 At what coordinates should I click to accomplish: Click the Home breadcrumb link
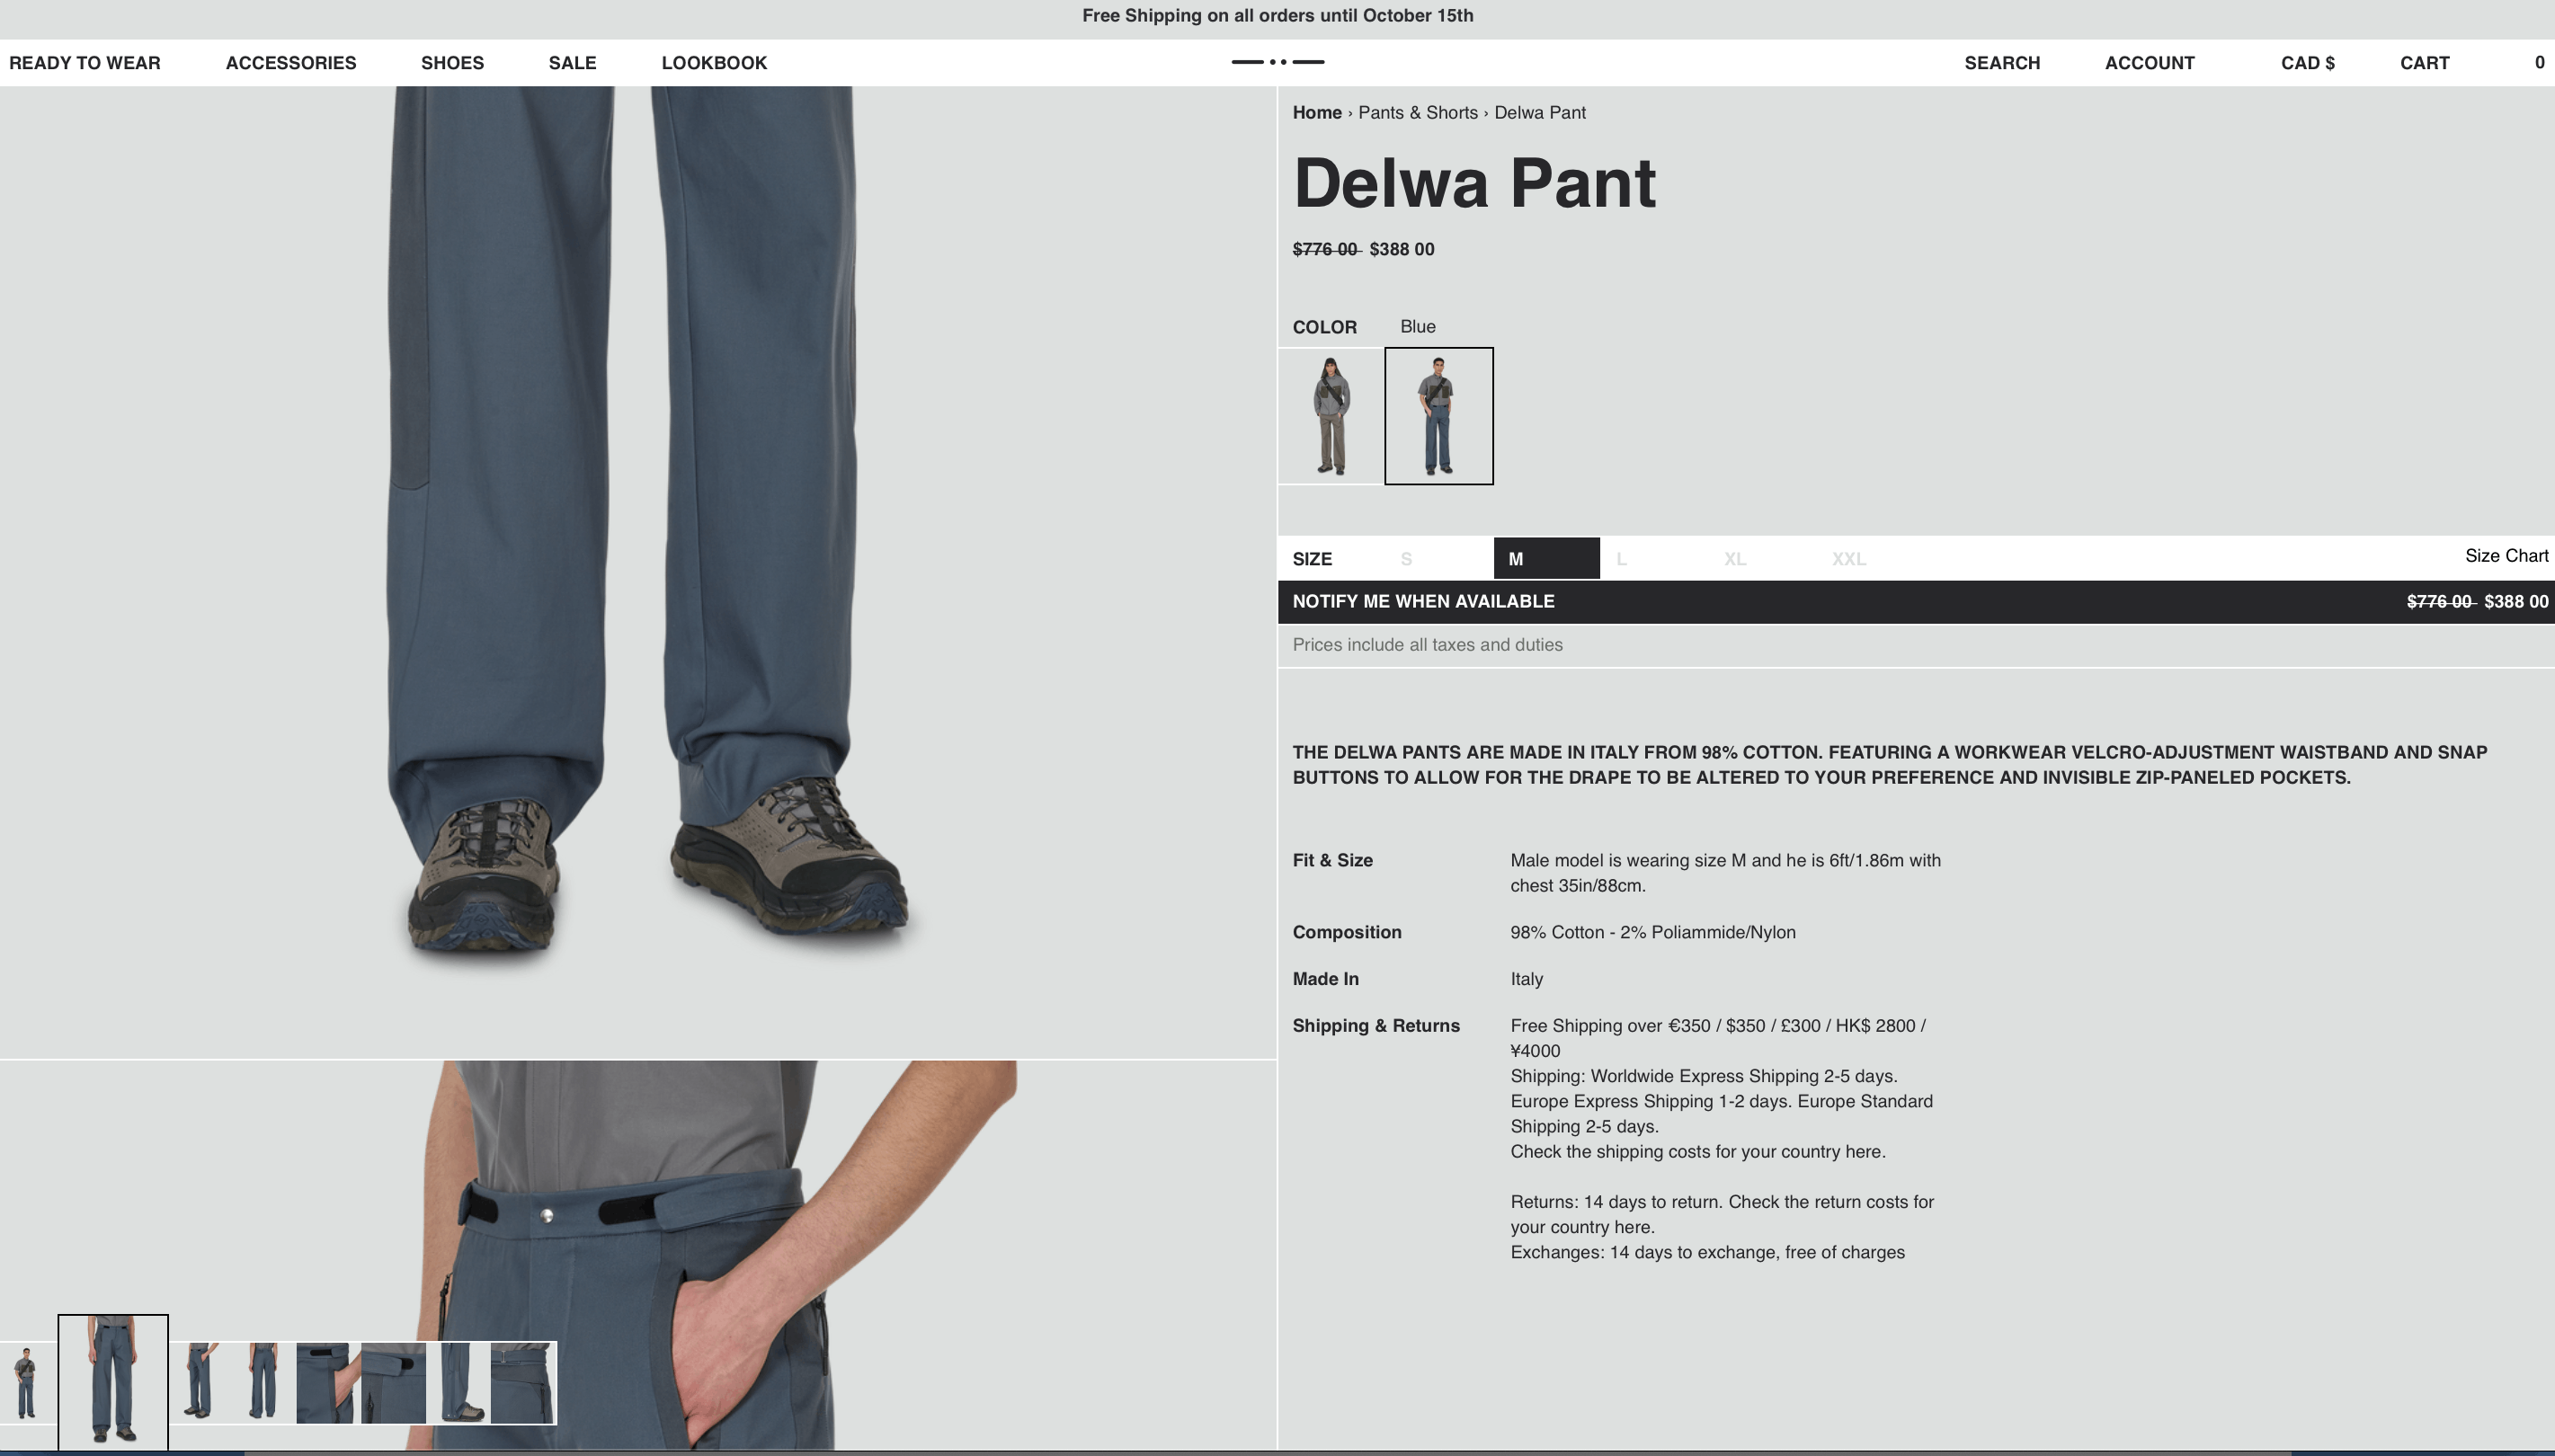coord(1317,113)
